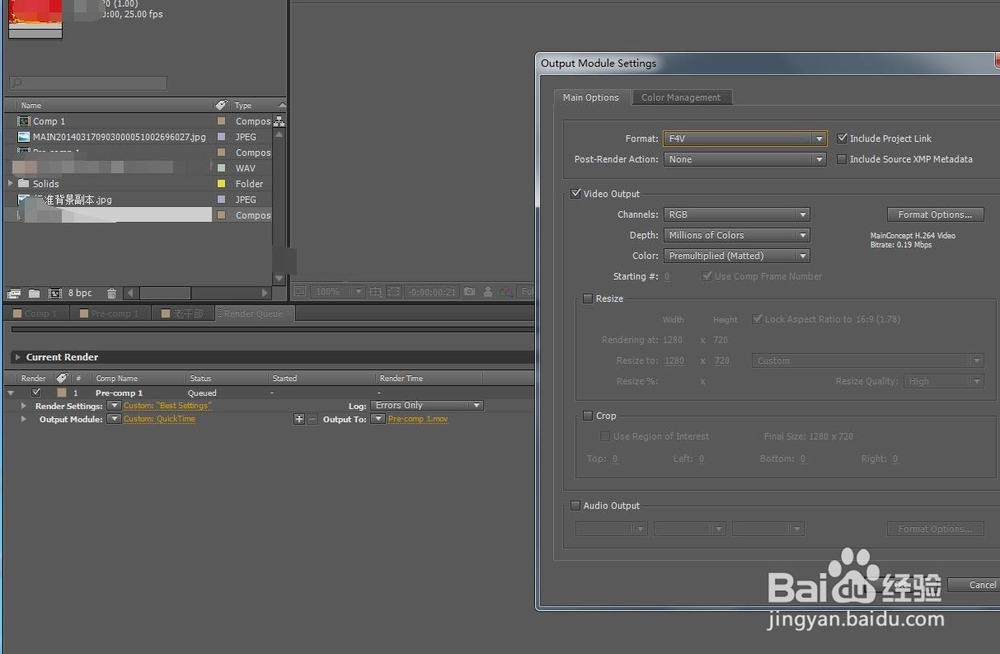Screen dimensions: 1000x654
Task: Click the Project panel horizontal scrollbar
Action: click(197, 293)
